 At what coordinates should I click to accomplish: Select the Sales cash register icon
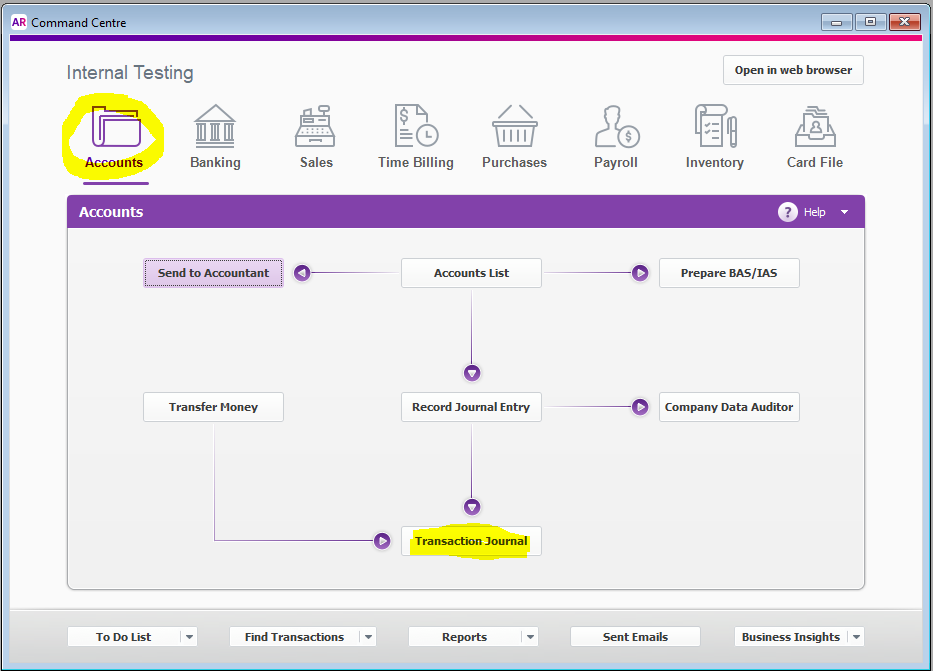coord(315,126)
